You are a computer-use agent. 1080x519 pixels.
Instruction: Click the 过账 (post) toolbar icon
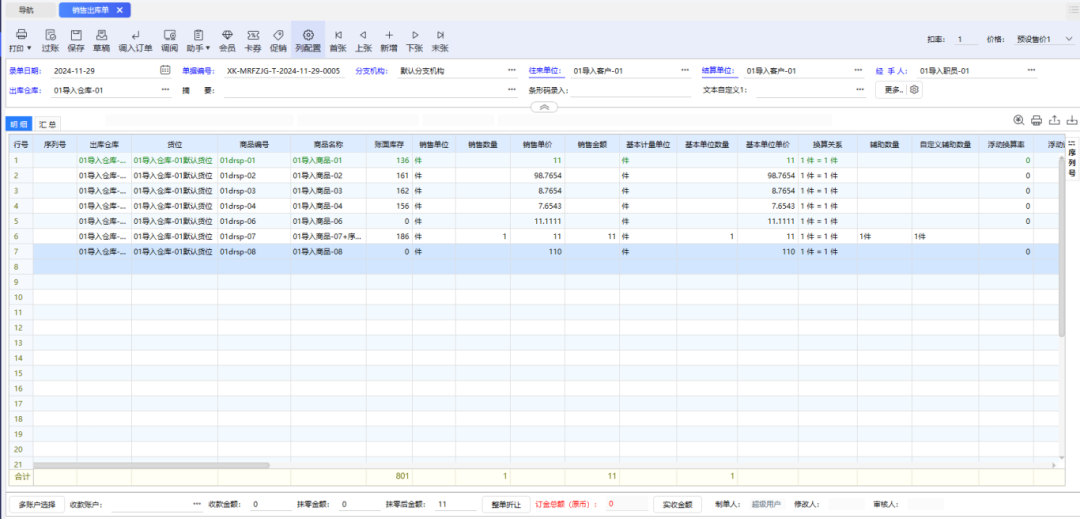pos(50,39)
